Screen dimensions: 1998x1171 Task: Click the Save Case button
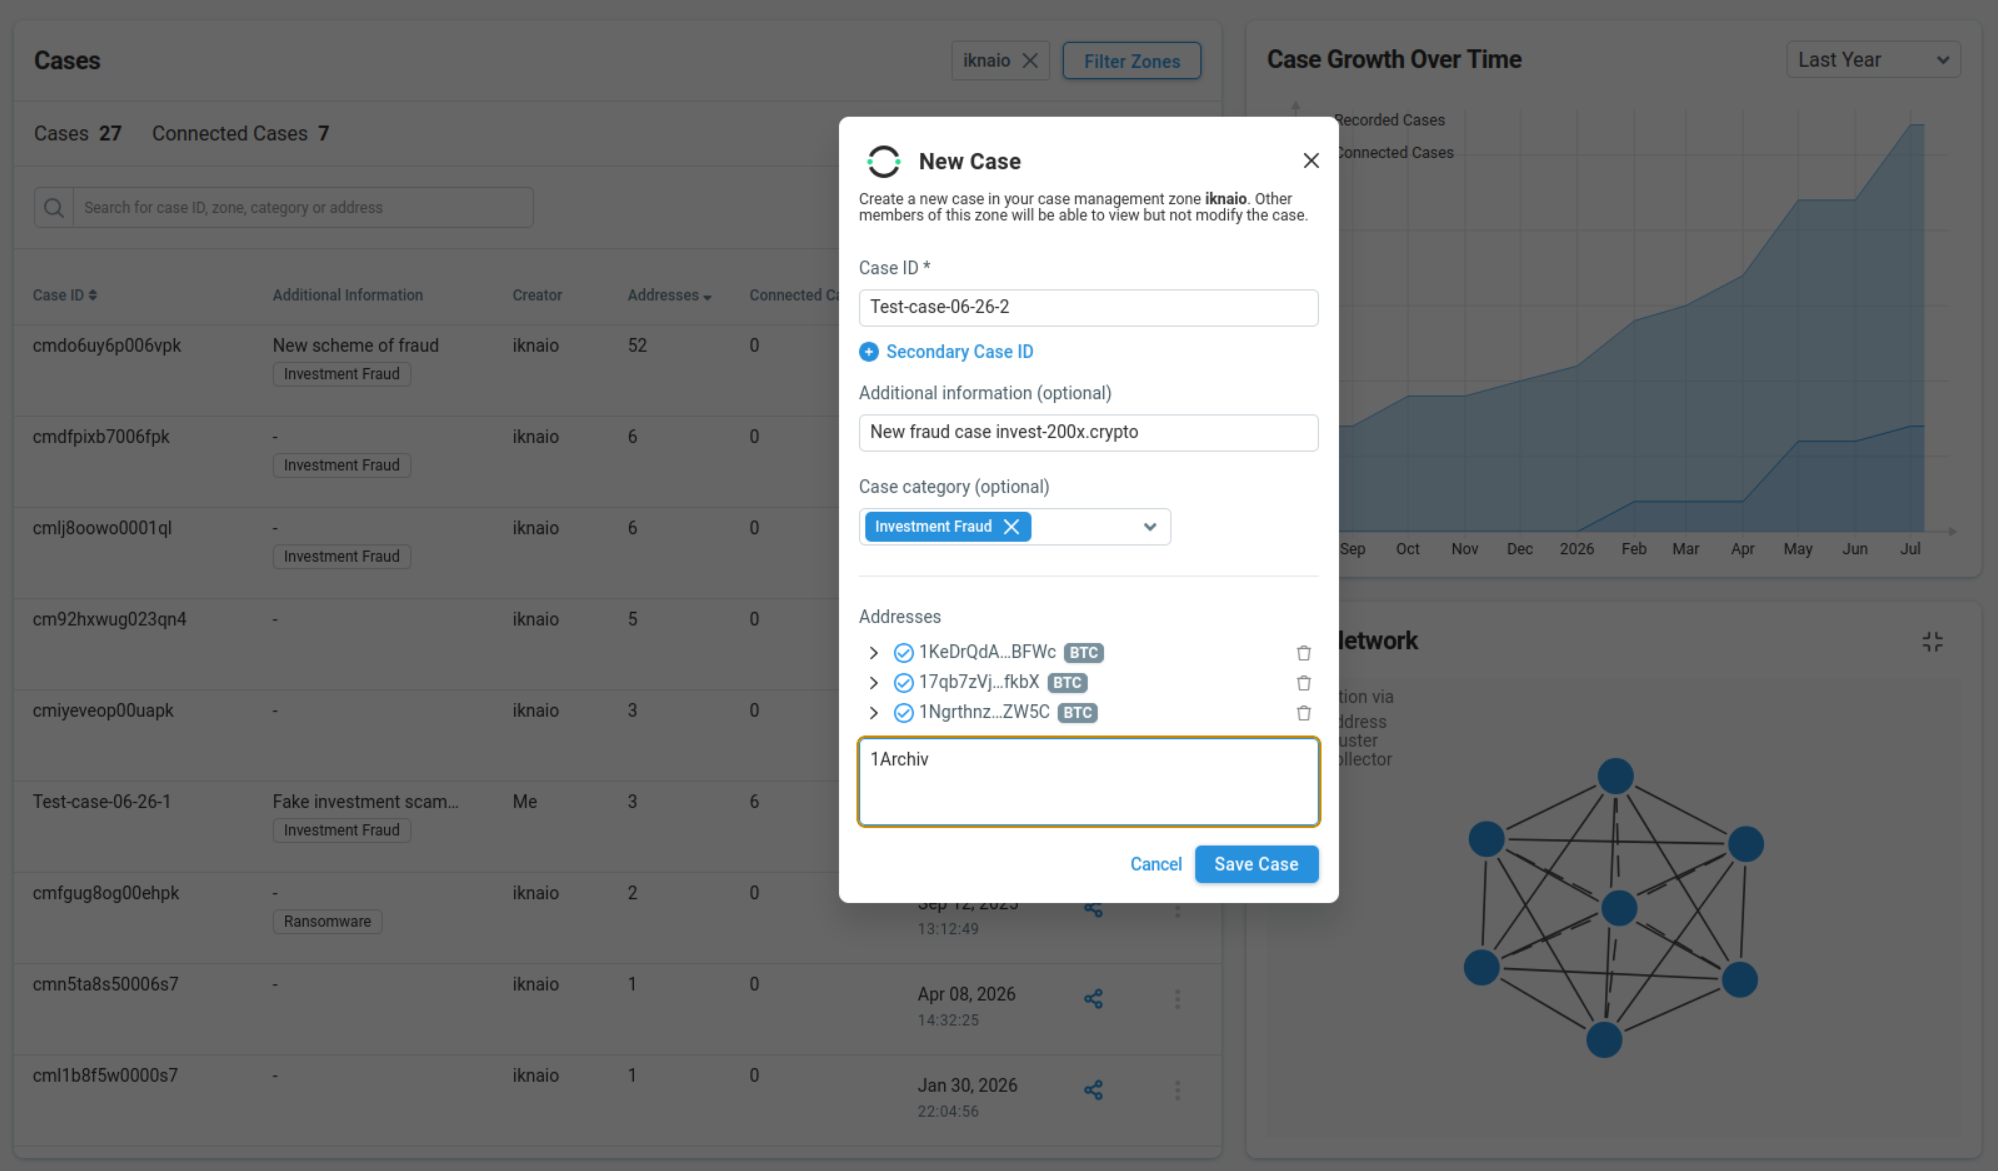[x=1256, y=864]
